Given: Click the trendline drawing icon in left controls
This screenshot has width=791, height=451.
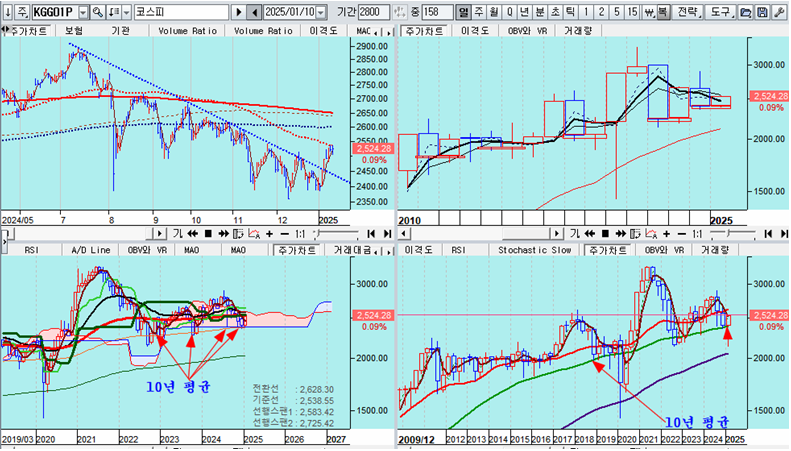Looking at the screenshot, I should (254, 234).
